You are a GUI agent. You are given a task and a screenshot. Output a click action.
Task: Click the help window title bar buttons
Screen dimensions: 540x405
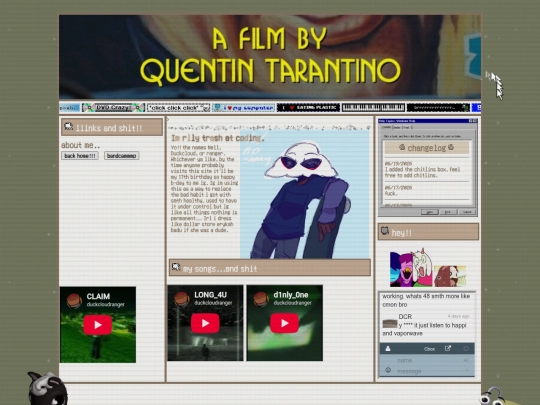(473, 121)
